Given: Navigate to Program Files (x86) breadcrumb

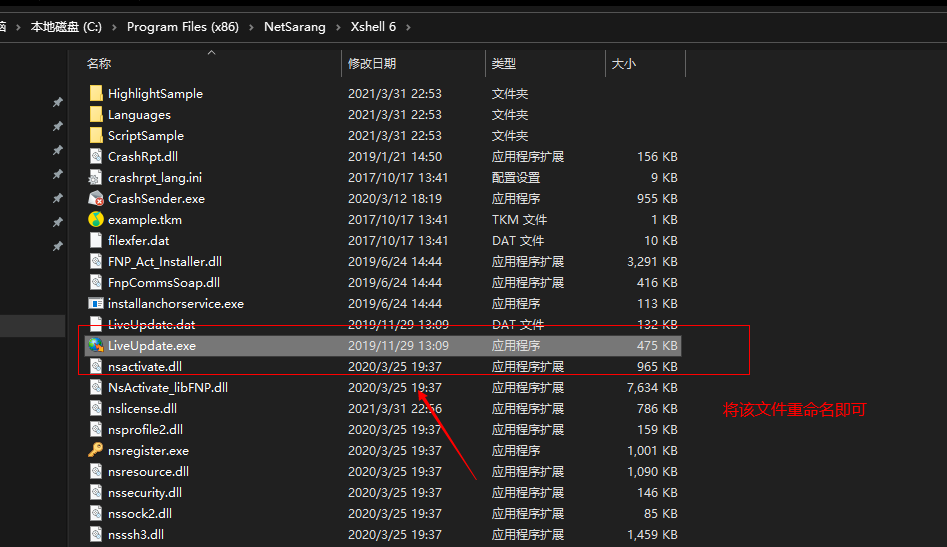Looking at the screenshot, I should (x=183, y=27).
